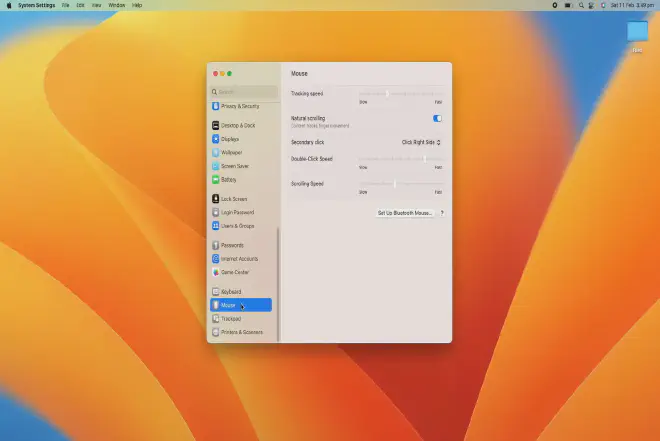Click the Siri icon in menu bar

point(603,5)
